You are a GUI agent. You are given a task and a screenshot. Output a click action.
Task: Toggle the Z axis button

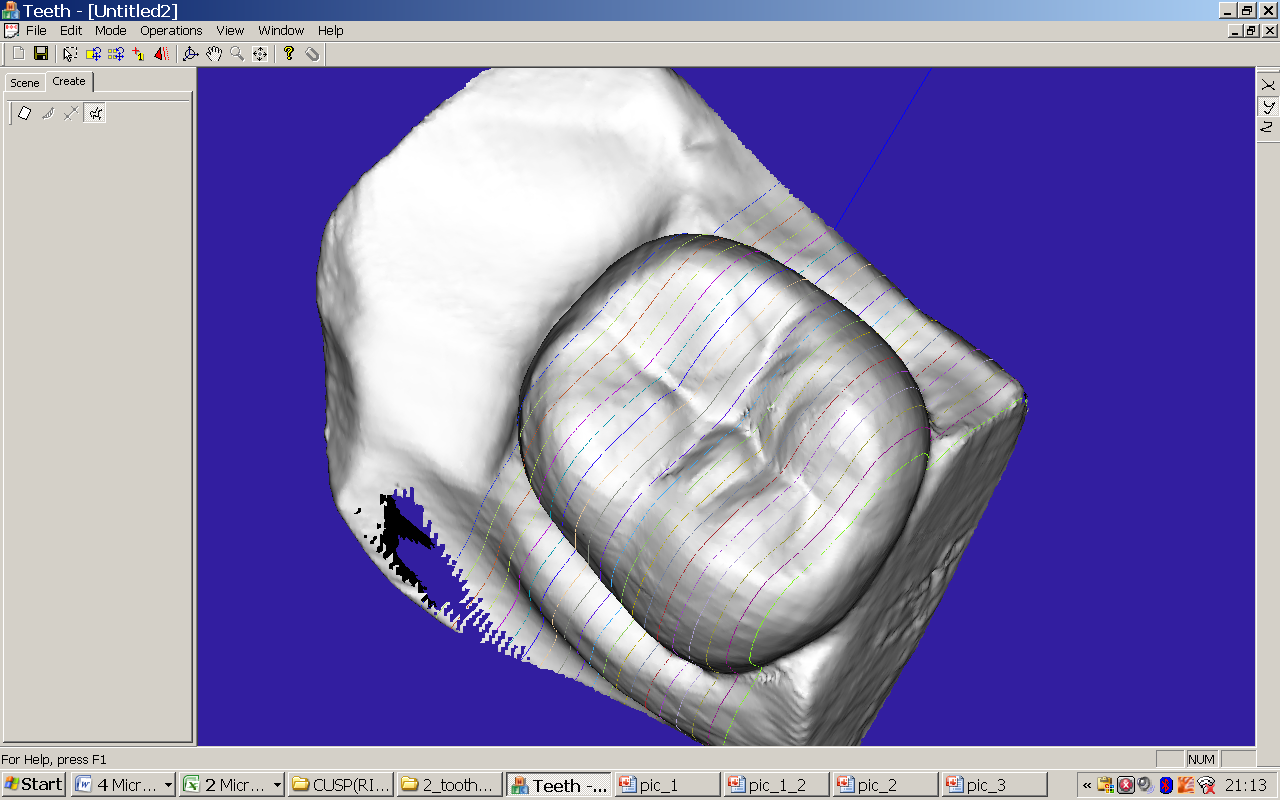(1267, 126)
